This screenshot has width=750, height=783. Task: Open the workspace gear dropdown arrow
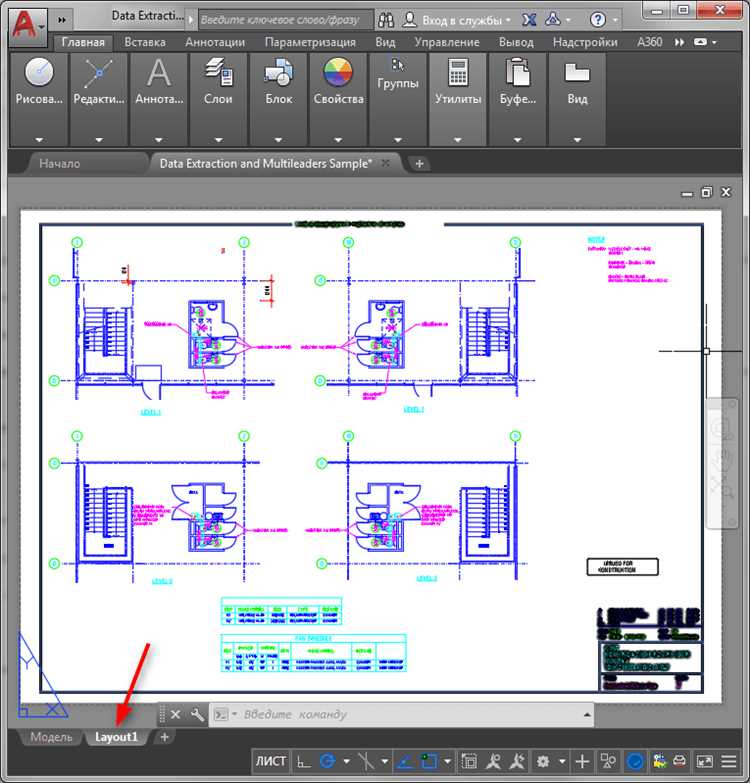[x=562, y=762]
